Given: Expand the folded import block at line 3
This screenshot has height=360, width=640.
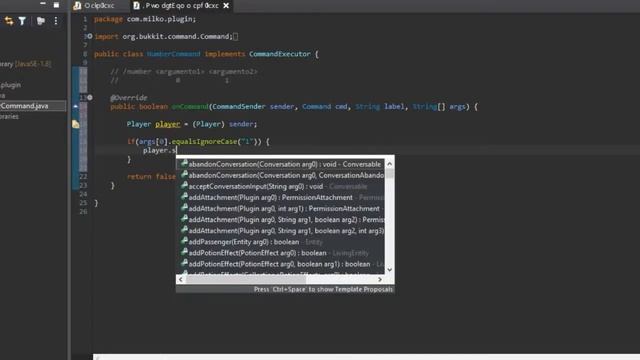Looking at the screenshot, I should click(x=90, y=36).
